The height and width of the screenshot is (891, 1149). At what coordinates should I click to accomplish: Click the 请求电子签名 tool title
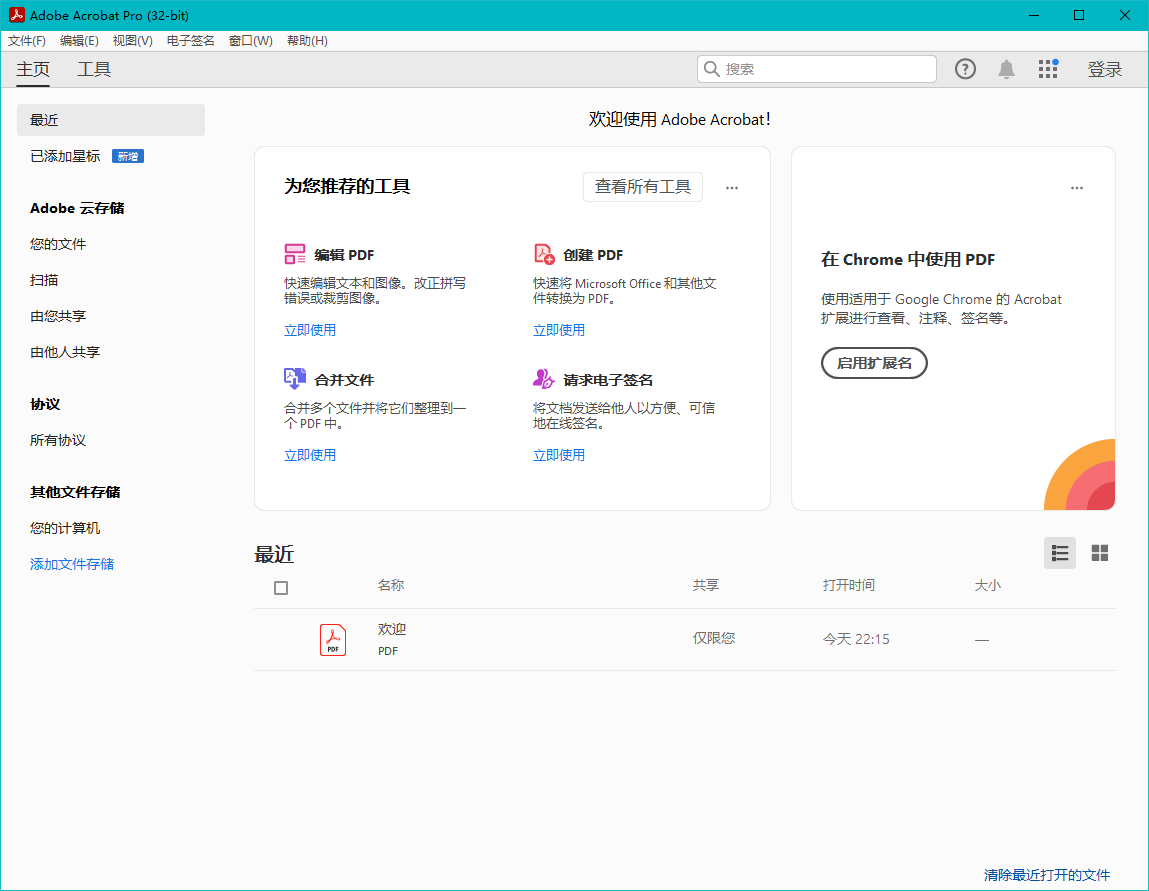[x=608, y=380]
